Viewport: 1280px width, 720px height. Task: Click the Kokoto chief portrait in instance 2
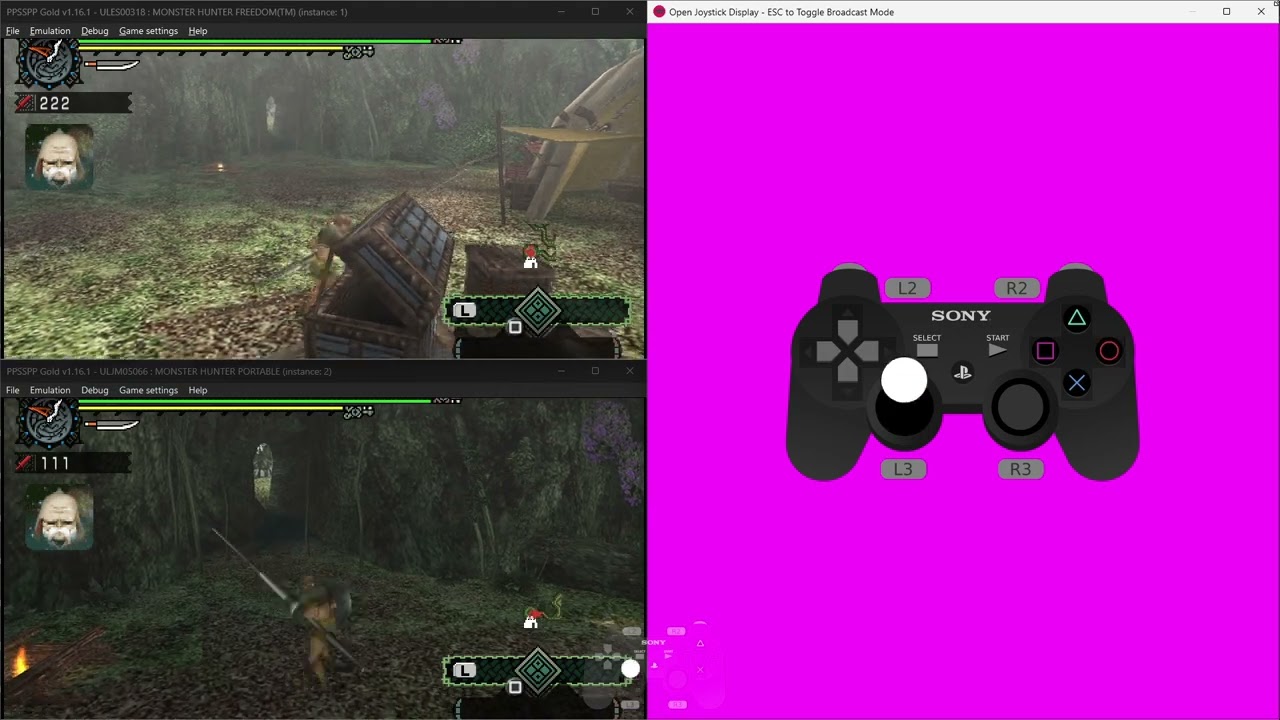tap(59, 517)
